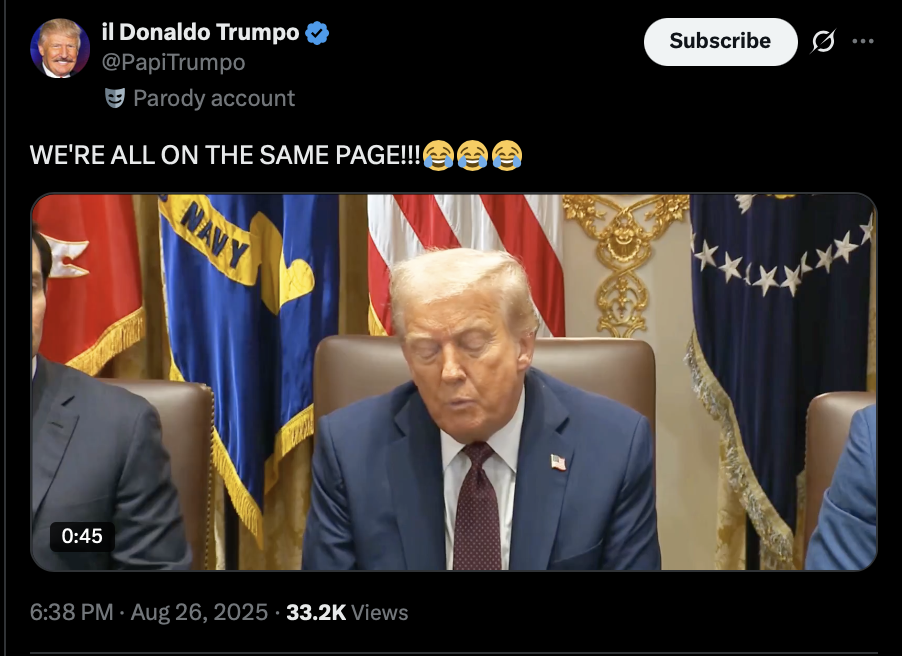Open il Donaldo Trumpo's profile avatar
902x656 pixels.
click(60, 48)
